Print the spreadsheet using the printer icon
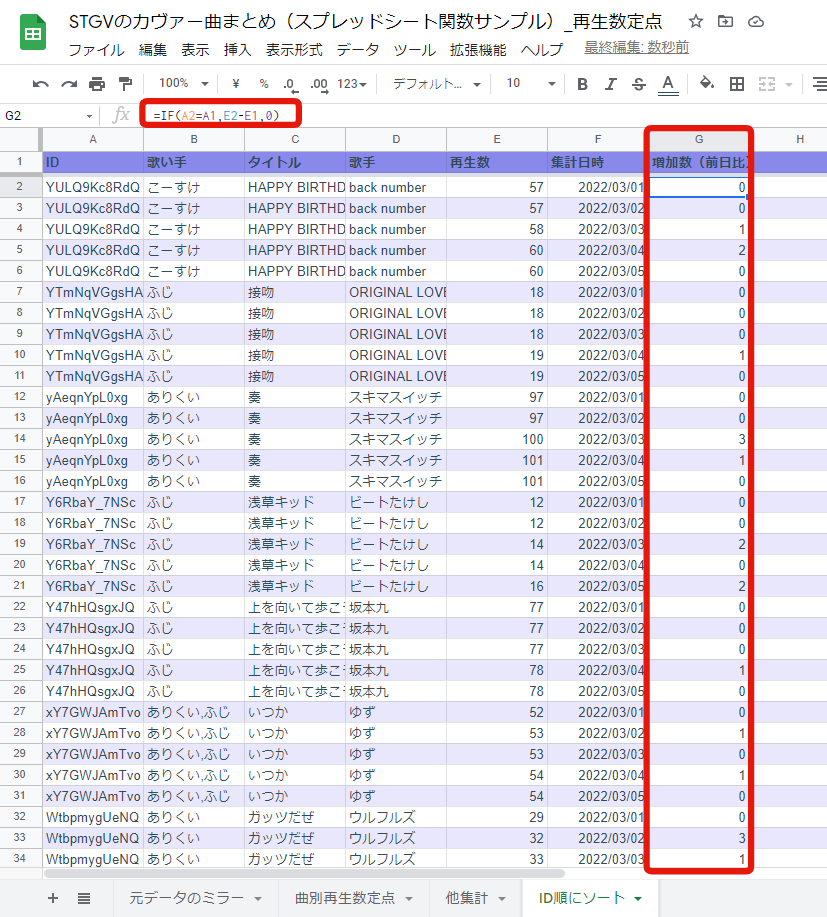The image size is (827, 917). point(97,84)
